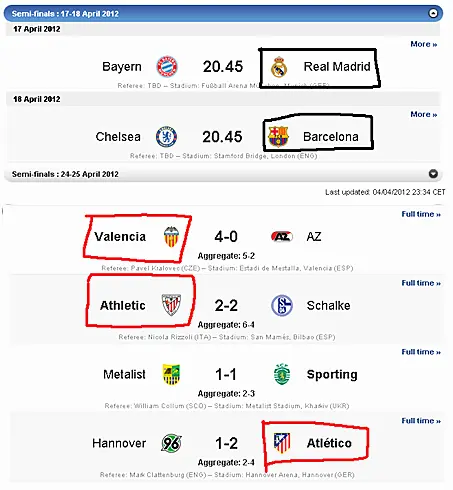Expand the Semi-finals 24-25 April section
Screen dimensions: 453x490
pos(433,174)
